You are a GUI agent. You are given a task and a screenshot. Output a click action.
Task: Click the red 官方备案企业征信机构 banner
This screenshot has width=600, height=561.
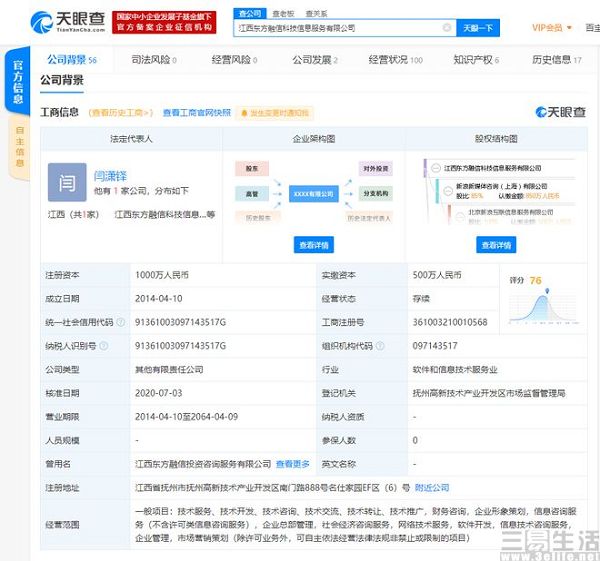point(164,22)
